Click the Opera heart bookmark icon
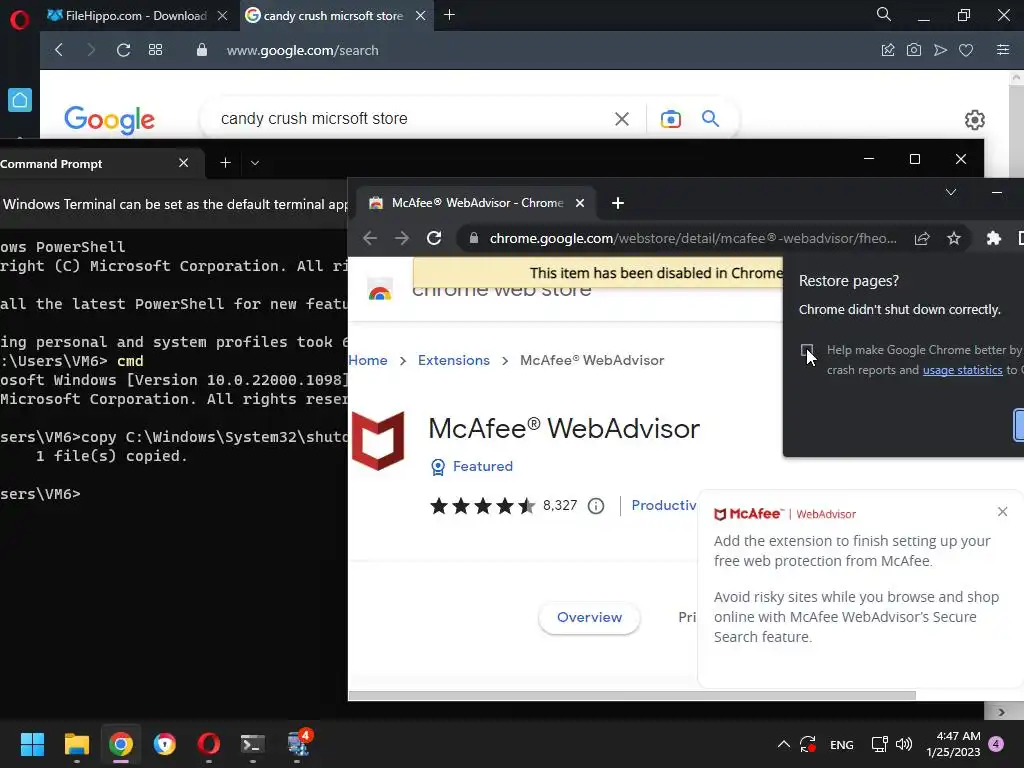This screenshot has height=768, width=1024. pyautogui.click(x=966, y=50)
